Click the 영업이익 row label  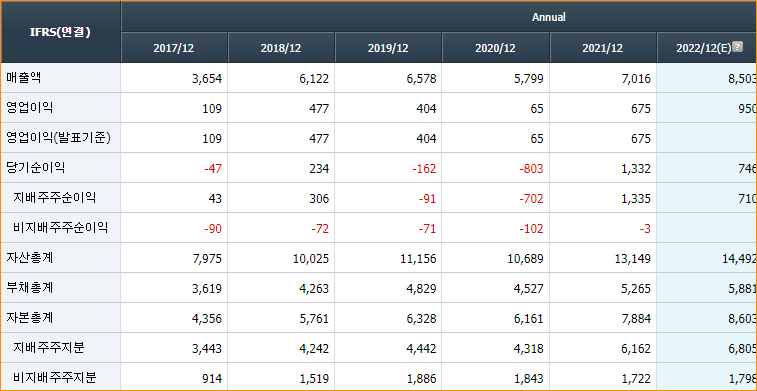[29, 108]
